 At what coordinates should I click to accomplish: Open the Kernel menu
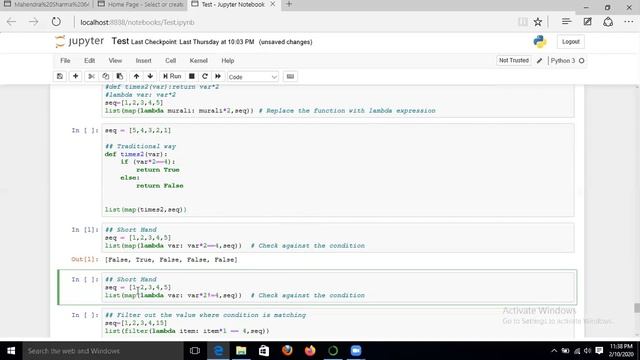click(198, 60)
